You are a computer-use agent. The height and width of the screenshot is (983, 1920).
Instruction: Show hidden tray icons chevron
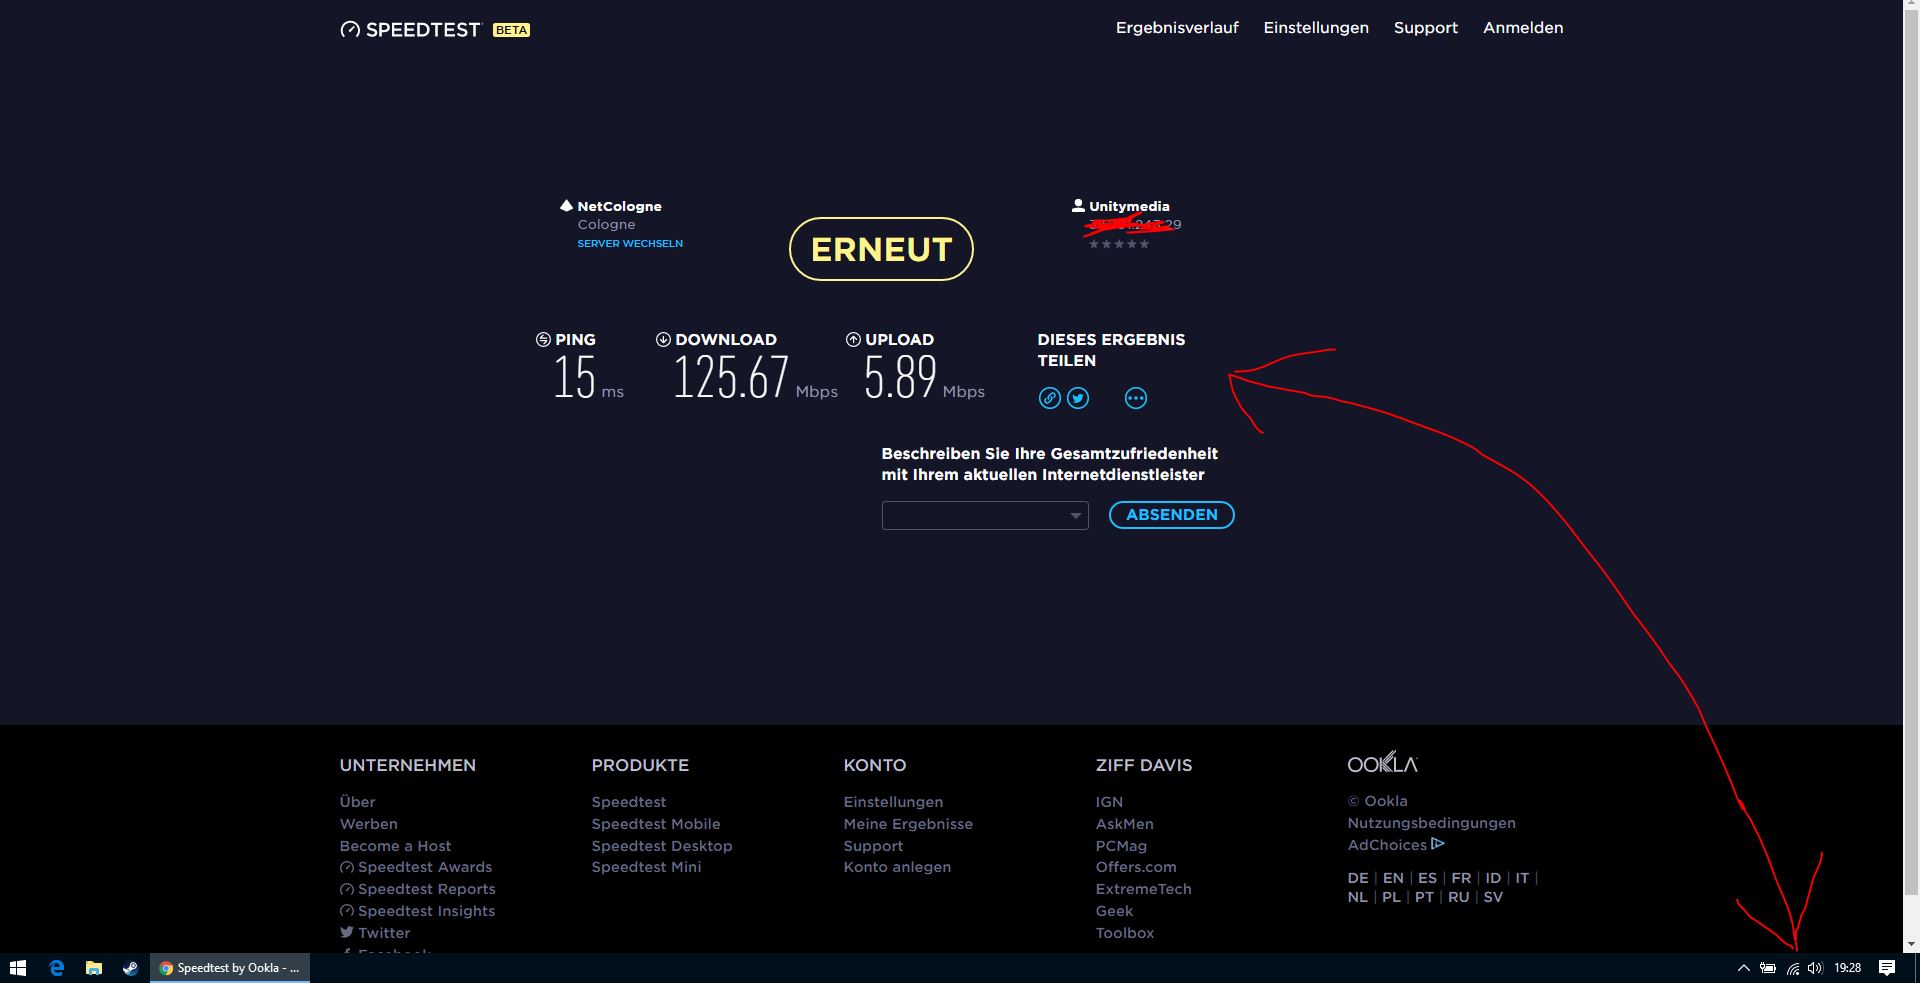[x=1743, y=968]
